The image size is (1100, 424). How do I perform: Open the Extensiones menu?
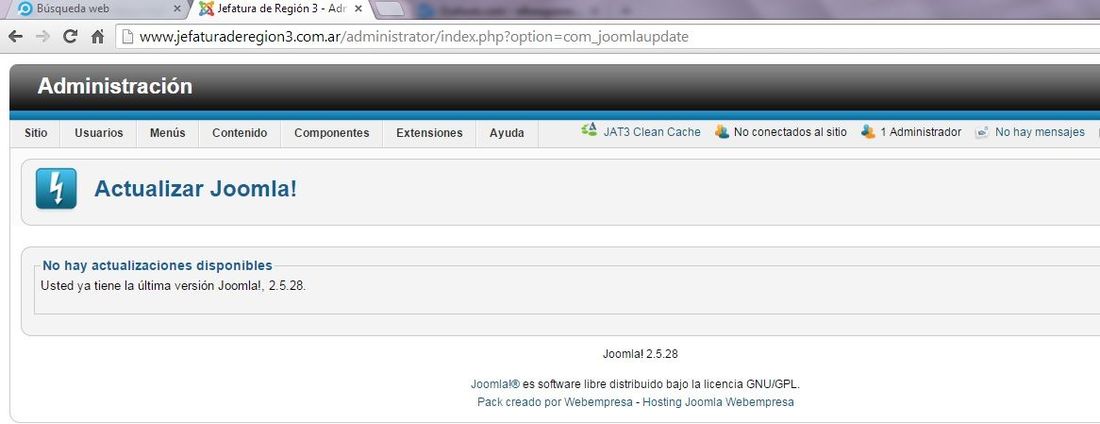pos(429,133)
